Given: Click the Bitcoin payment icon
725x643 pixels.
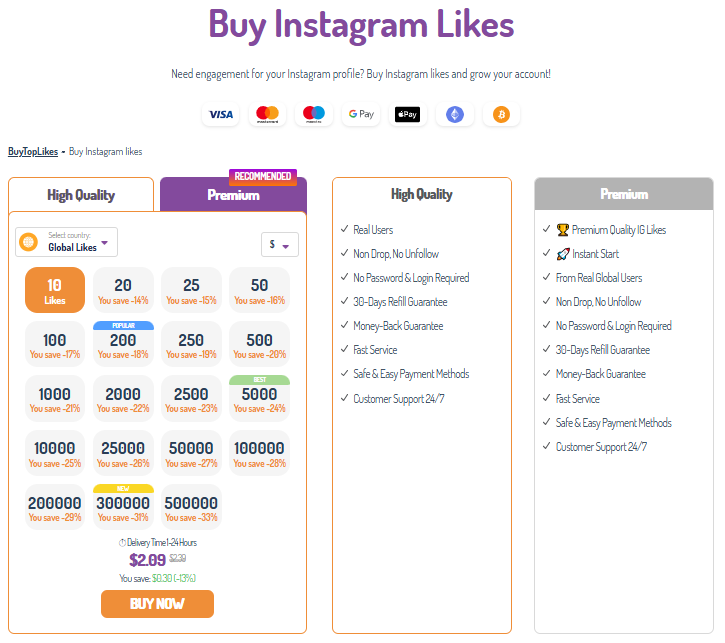Looking at the screenshot, I should coord(501,115).
